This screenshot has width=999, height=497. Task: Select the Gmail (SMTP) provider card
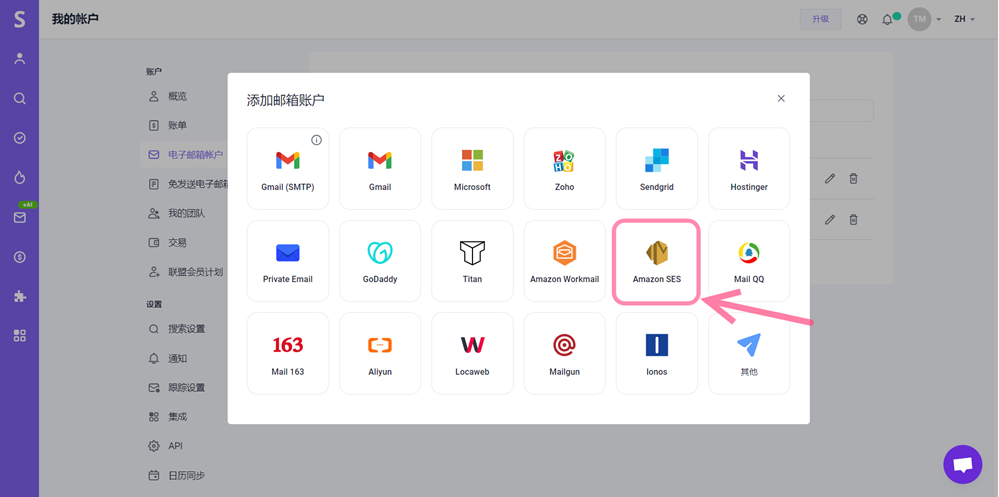287,168
